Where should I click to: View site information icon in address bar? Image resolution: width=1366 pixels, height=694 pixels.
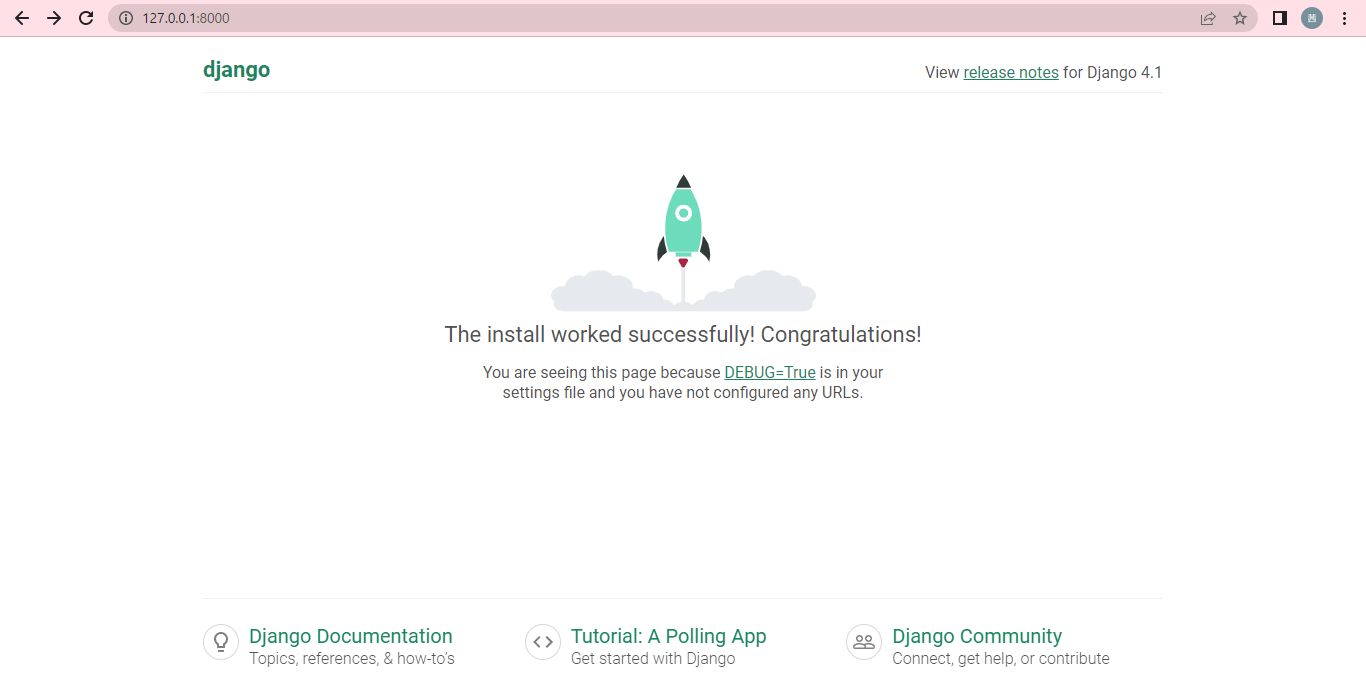126,18
